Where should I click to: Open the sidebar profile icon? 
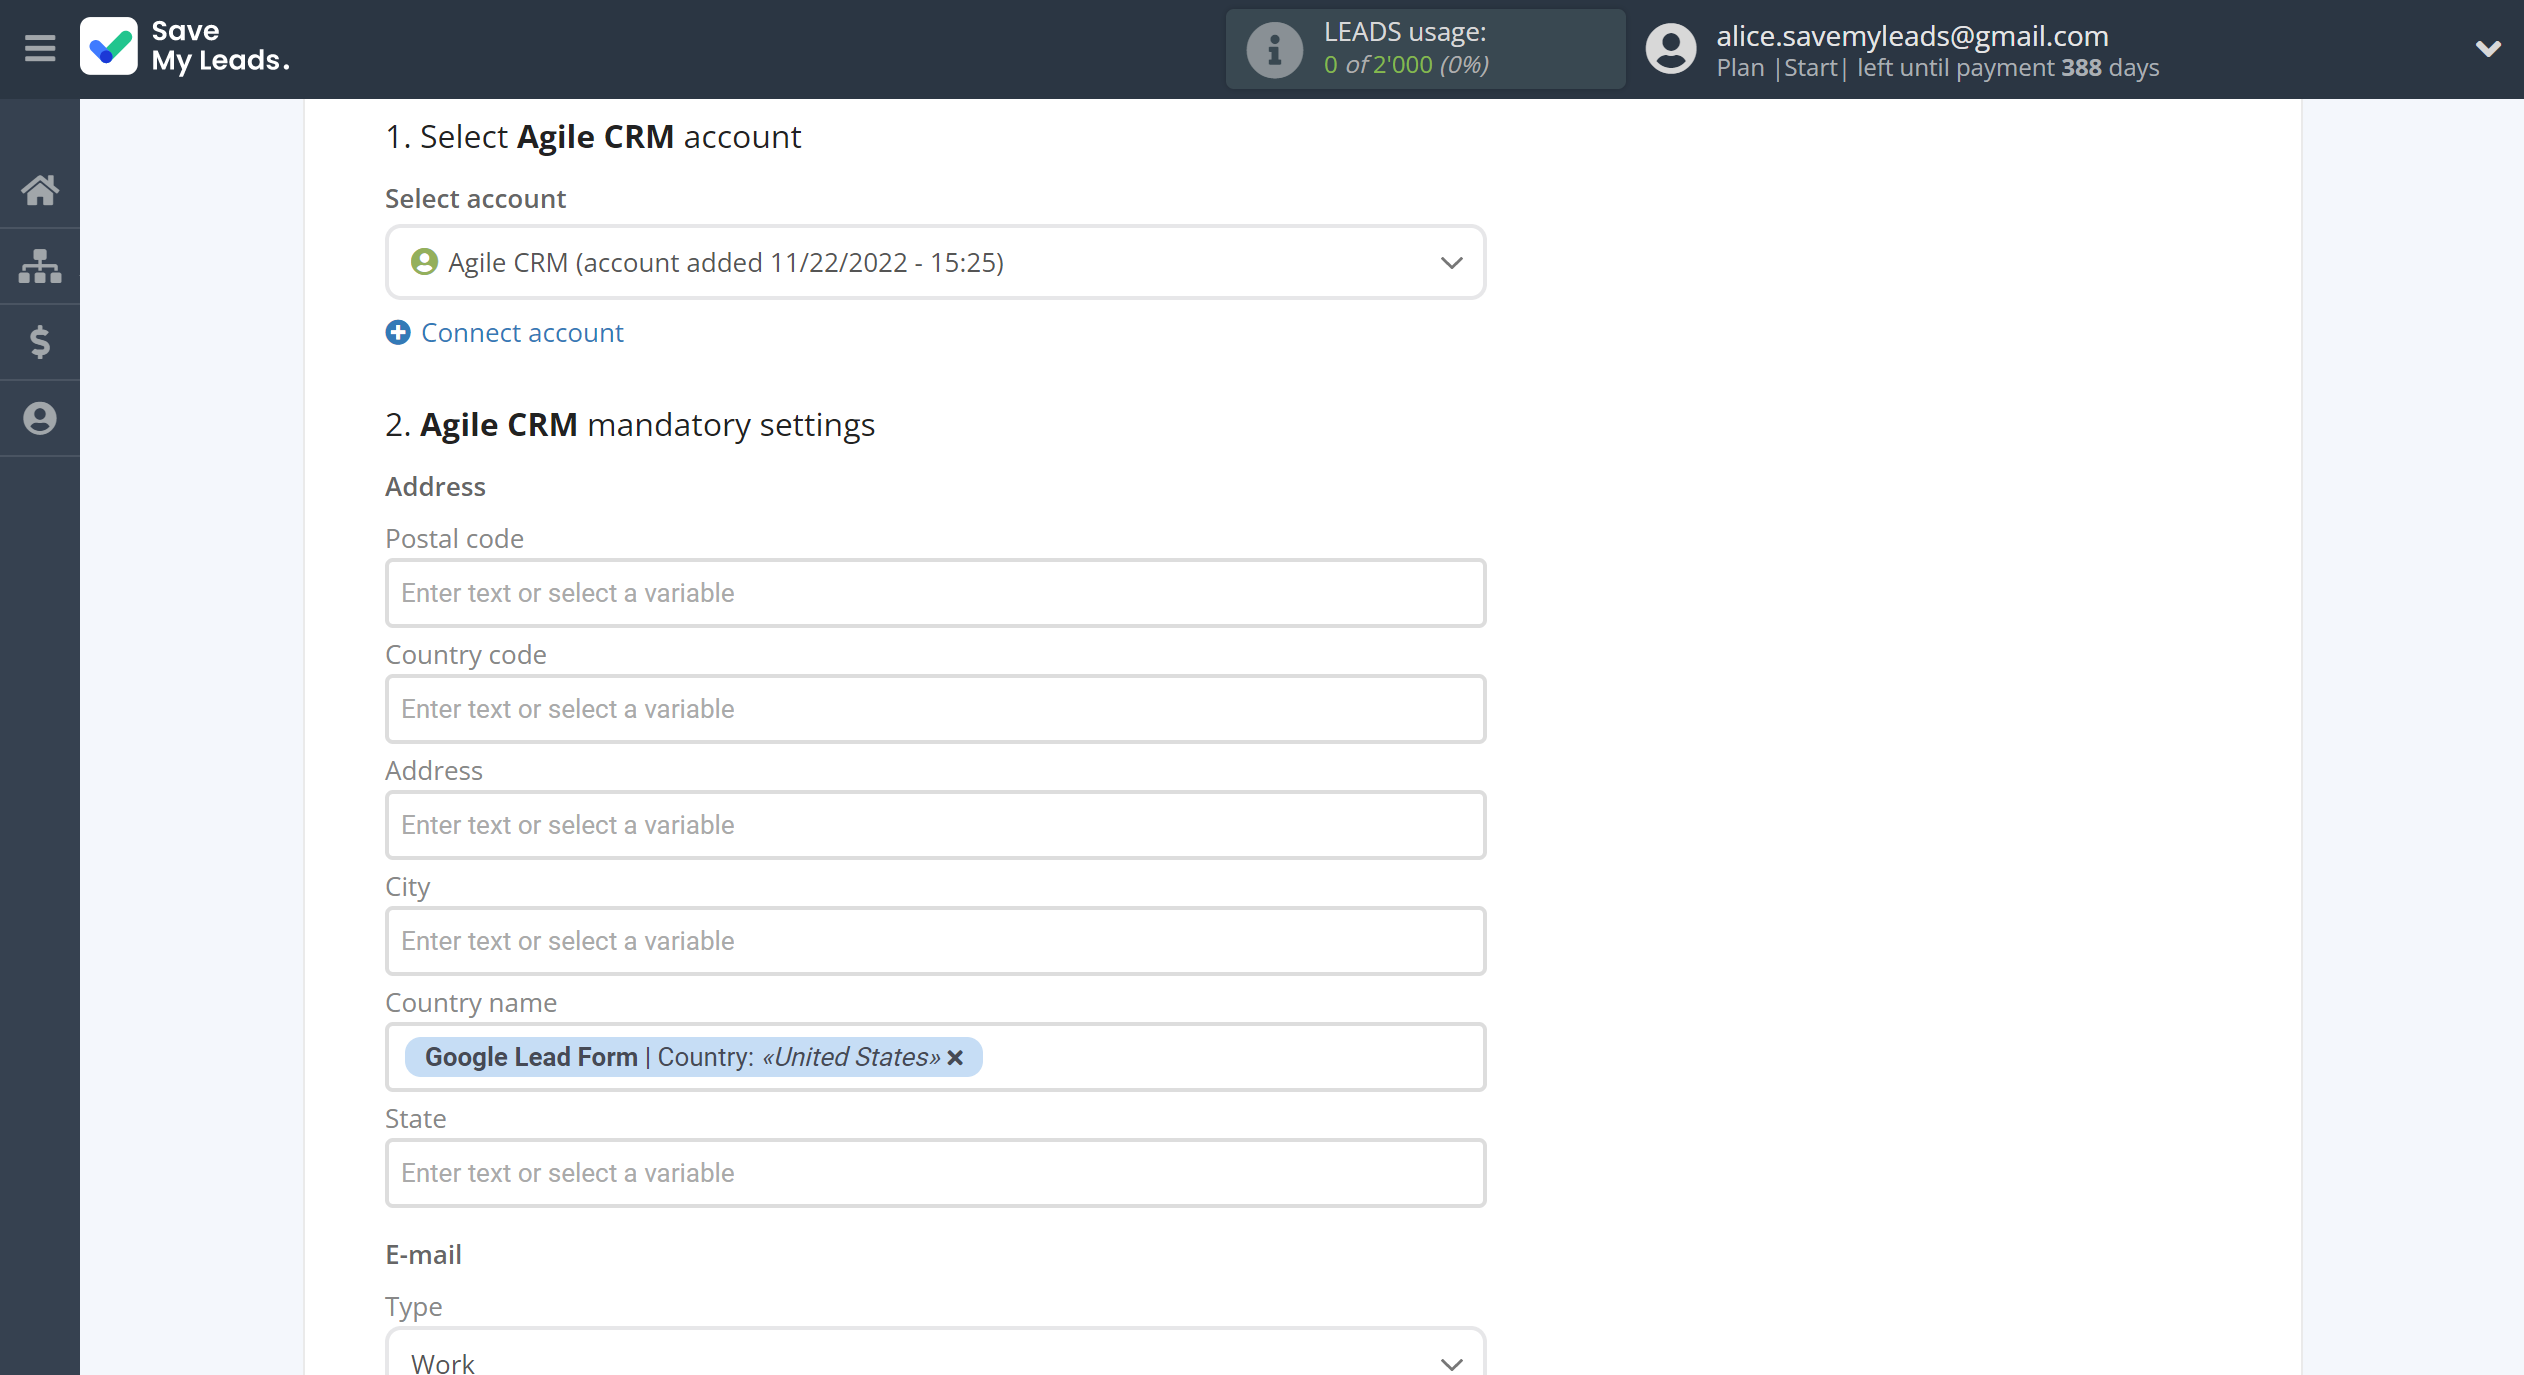pyautogui.click(x=40, y=418)
